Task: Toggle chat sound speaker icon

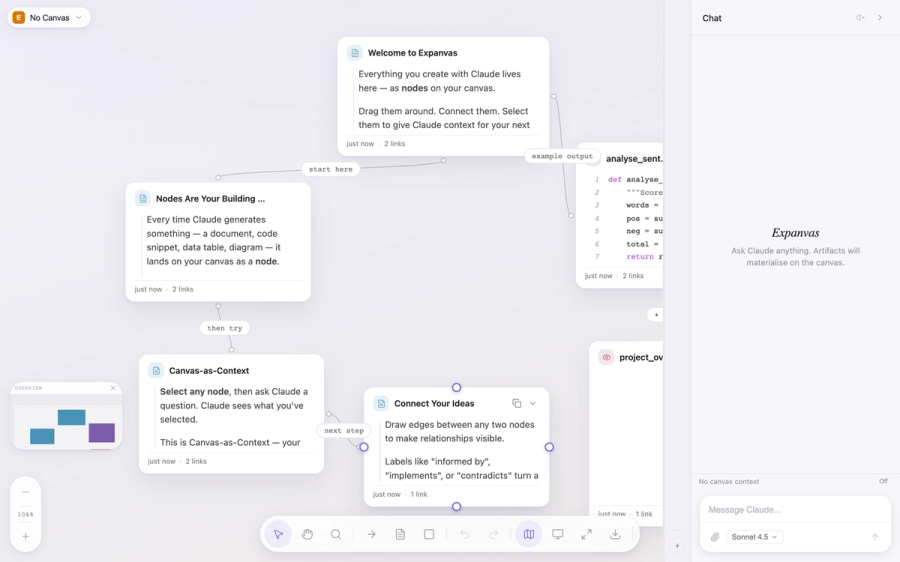Action: pyautogui.click(x=860, y=18)
